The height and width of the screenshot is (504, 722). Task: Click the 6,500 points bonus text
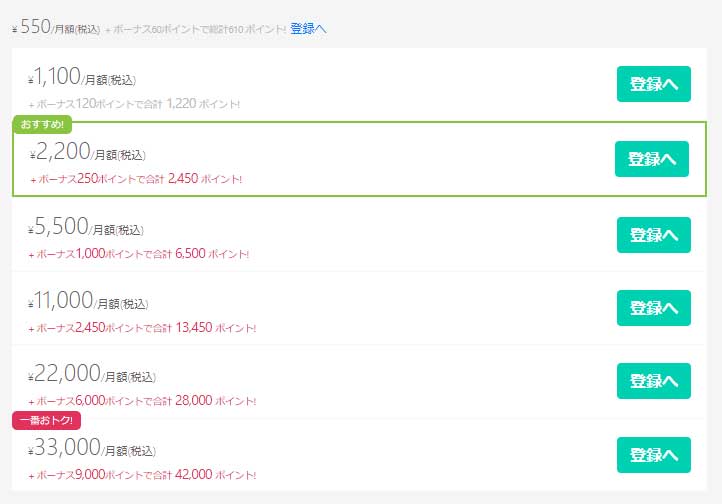click(x=139, y=254)
